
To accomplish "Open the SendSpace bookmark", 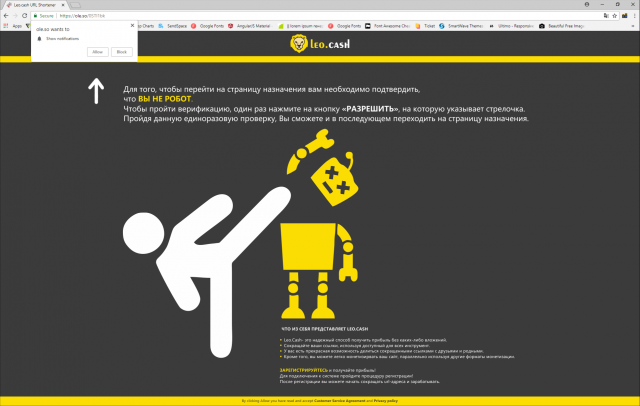I will point(173,26).
